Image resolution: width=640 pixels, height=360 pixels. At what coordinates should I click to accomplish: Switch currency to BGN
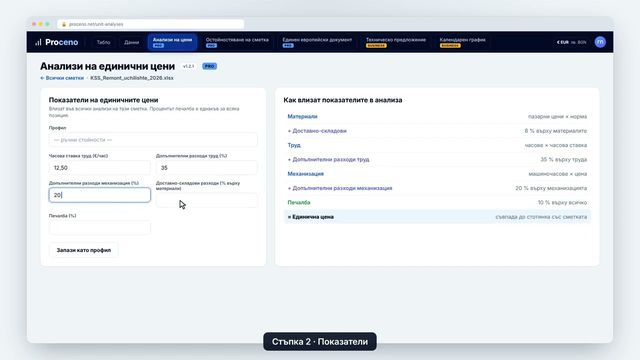579,42
